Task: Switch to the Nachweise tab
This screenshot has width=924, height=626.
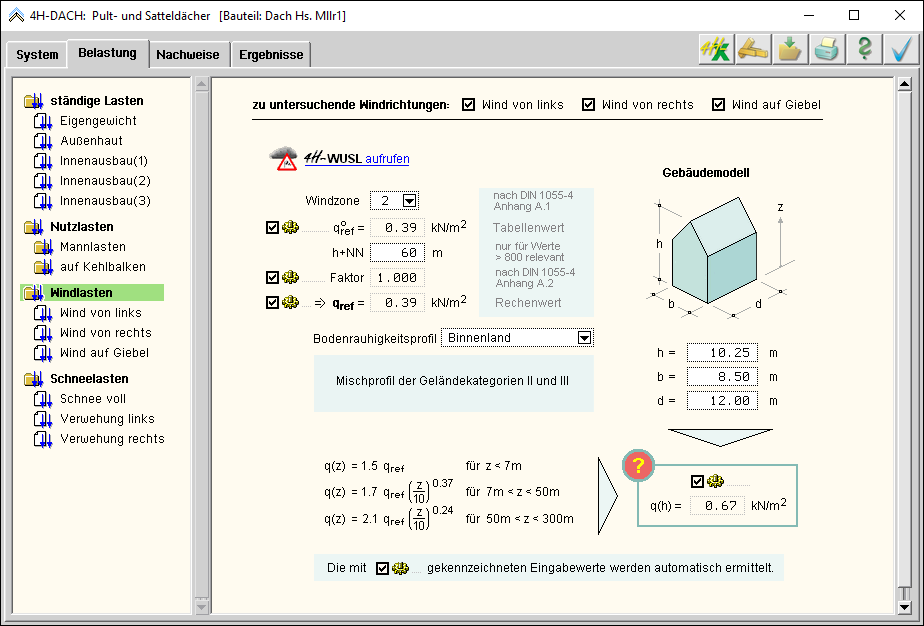Action: [x=187, y=55]
